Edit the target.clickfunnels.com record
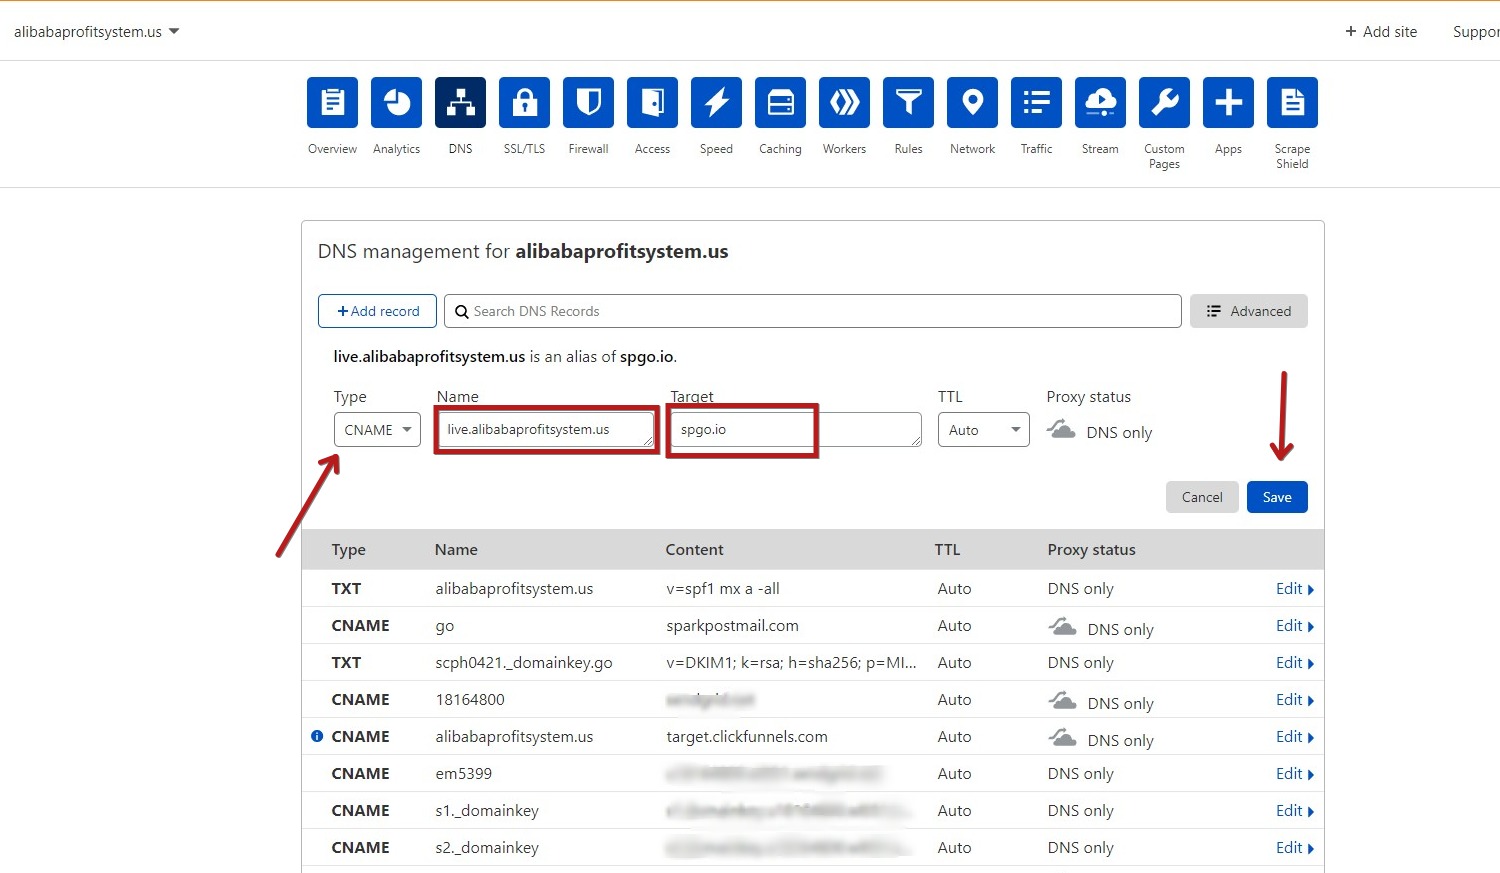 click(x=1294, y=737)
